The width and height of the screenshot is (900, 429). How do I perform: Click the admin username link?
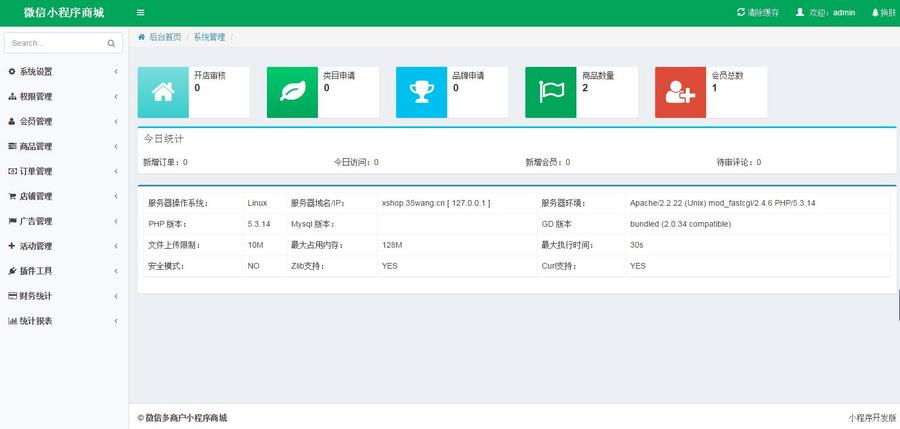coord(844,13)
